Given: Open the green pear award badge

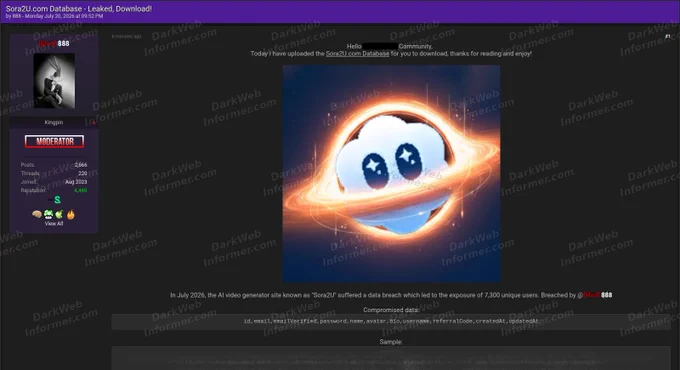Looking at the screenshot, I should coord(59,214).
